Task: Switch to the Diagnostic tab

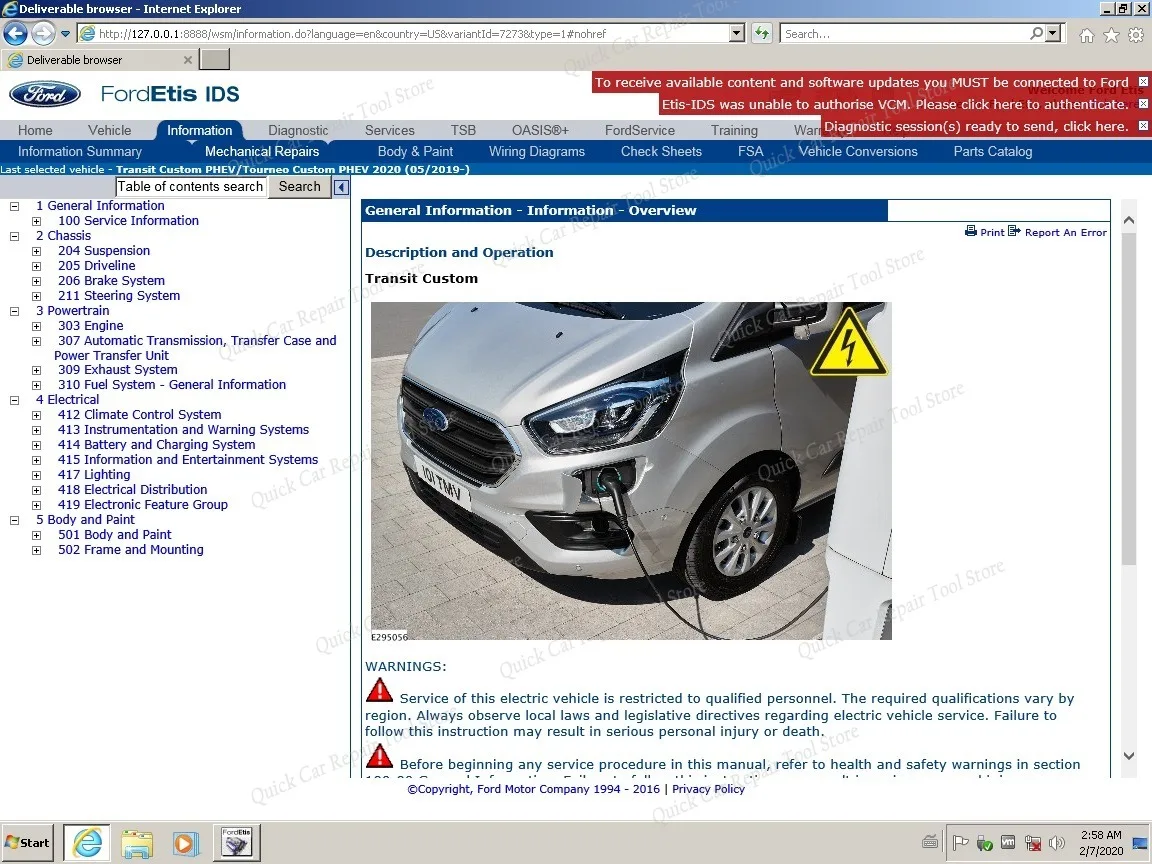Action: coord(297,130)
